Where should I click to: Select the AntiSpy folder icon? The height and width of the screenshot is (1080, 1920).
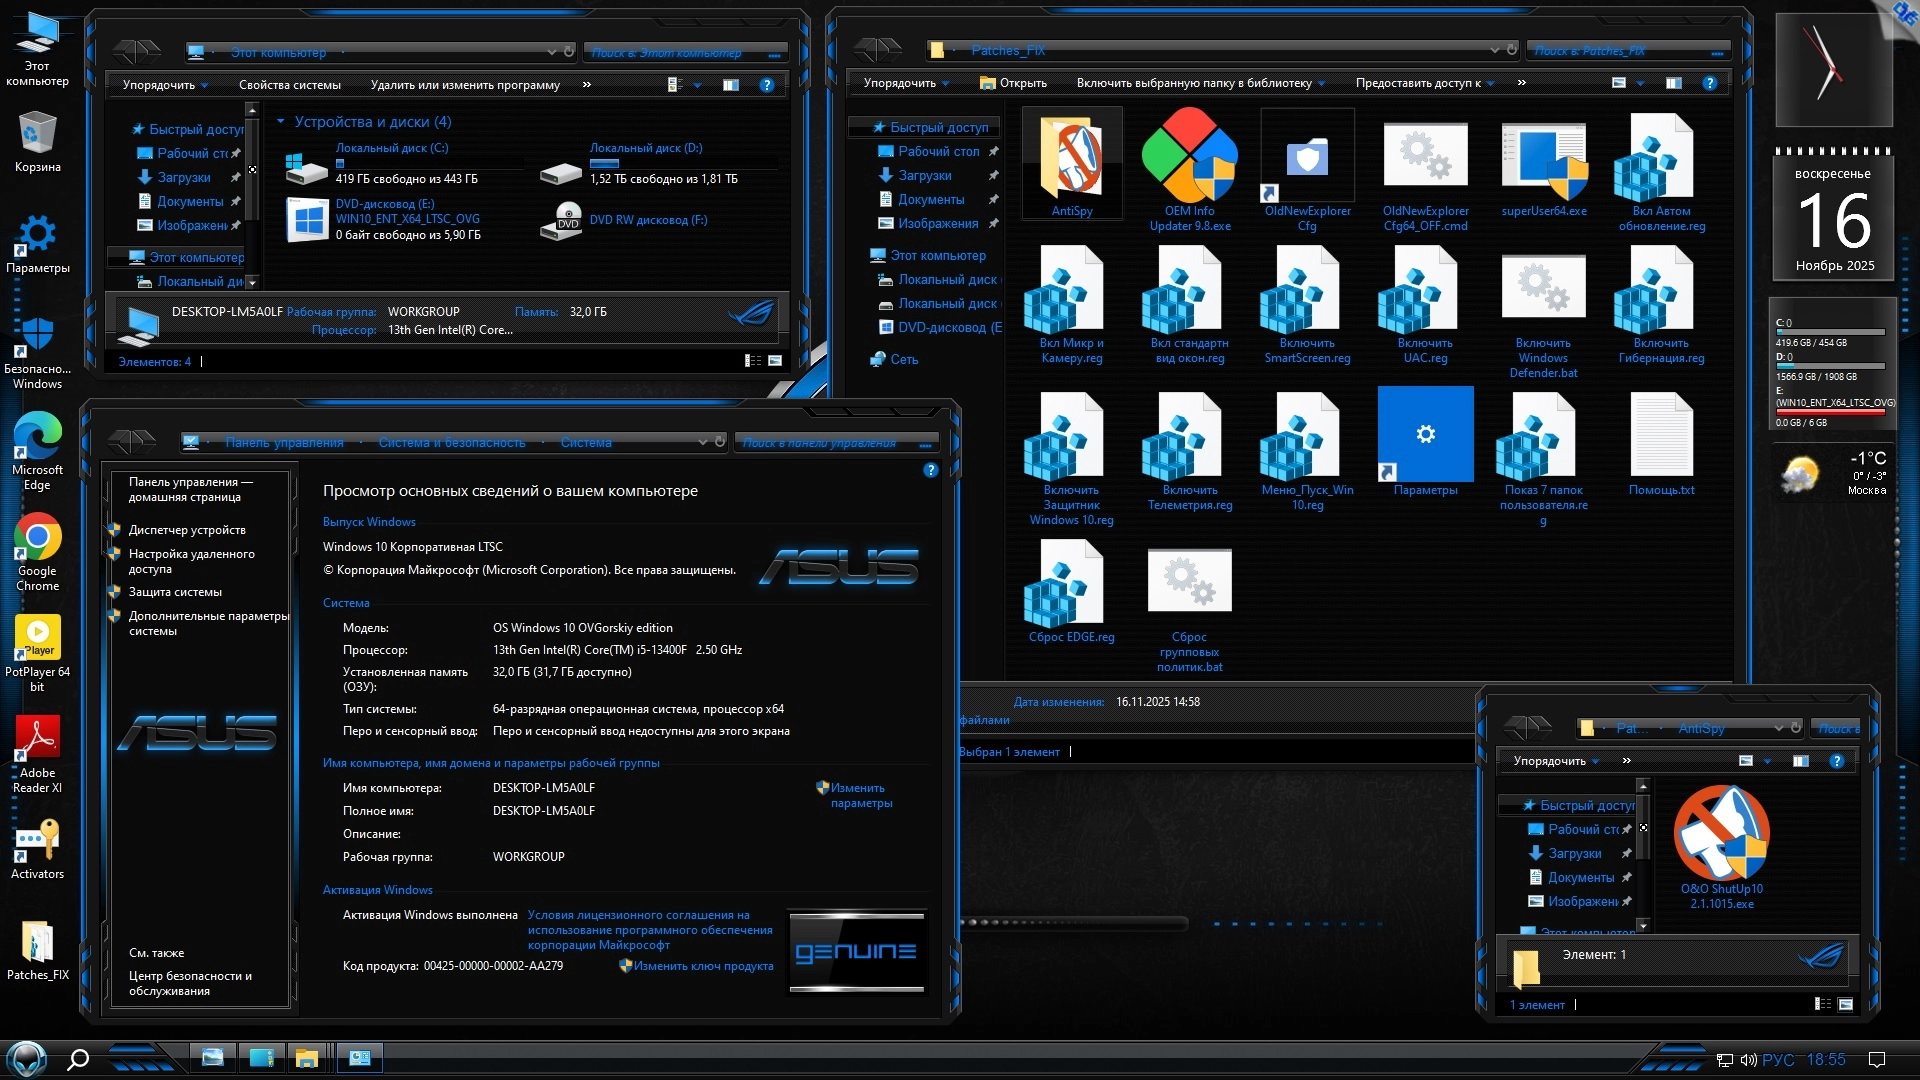tap(1071, 160)
